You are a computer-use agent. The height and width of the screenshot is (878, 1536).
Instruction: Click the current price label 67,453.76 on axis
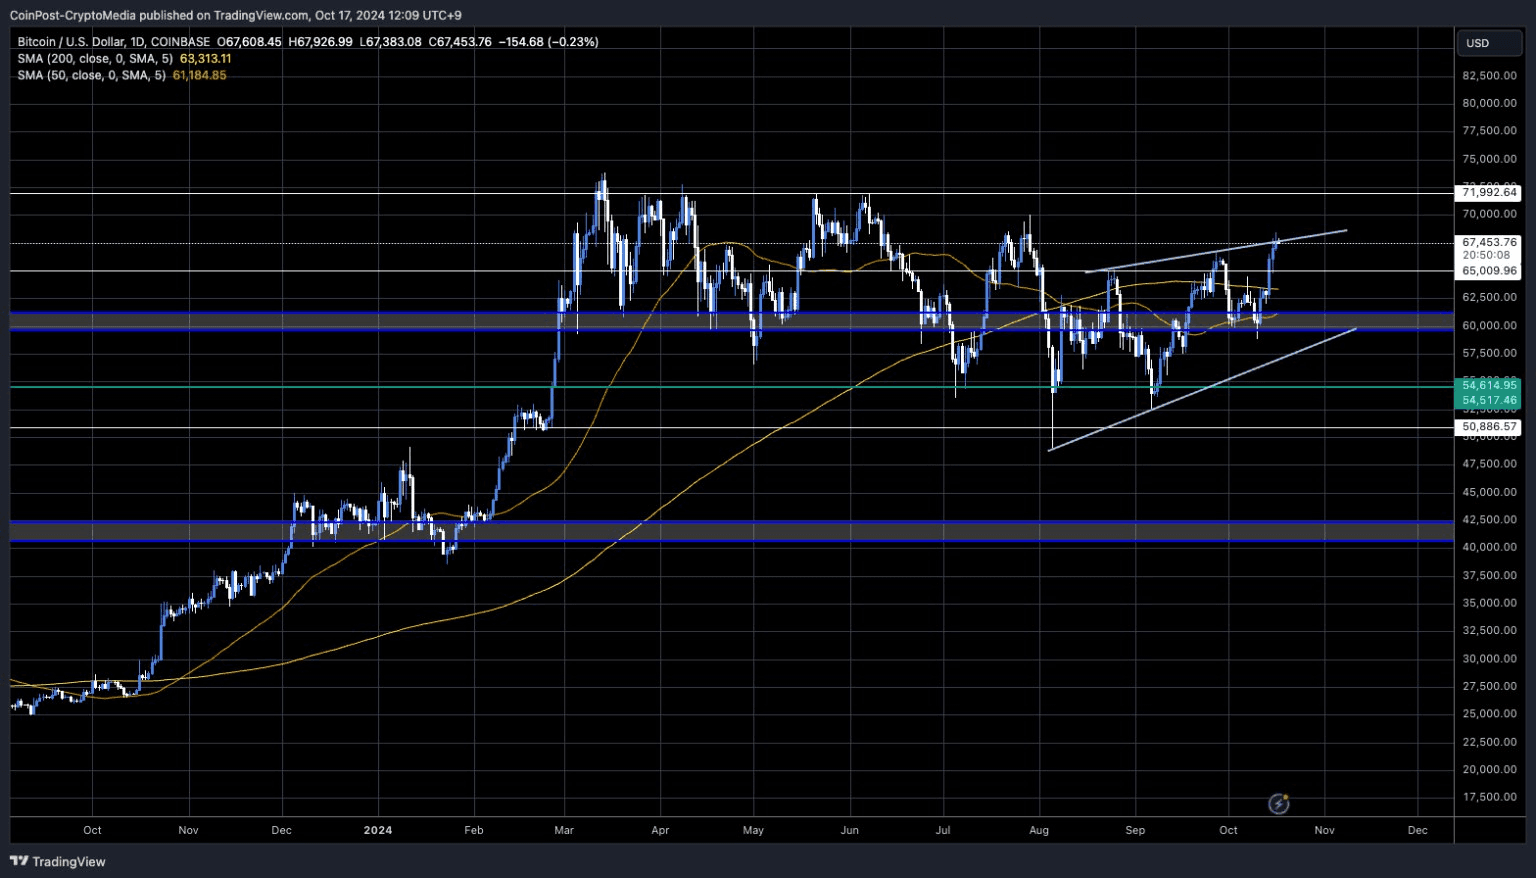[1489, 242]
